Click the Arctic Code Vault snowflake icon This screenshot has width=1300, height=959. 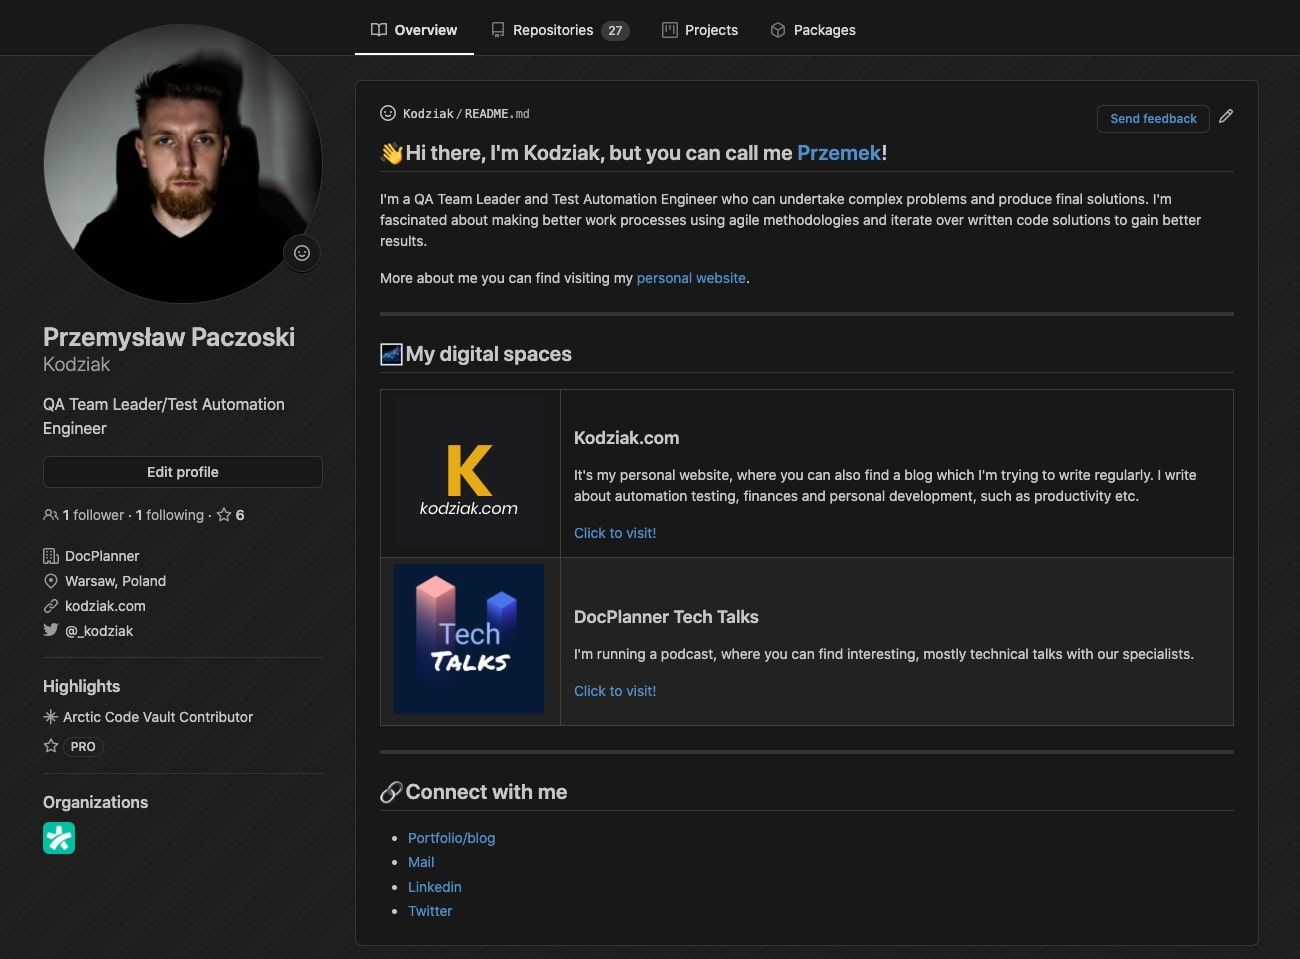tap(51, 717)
